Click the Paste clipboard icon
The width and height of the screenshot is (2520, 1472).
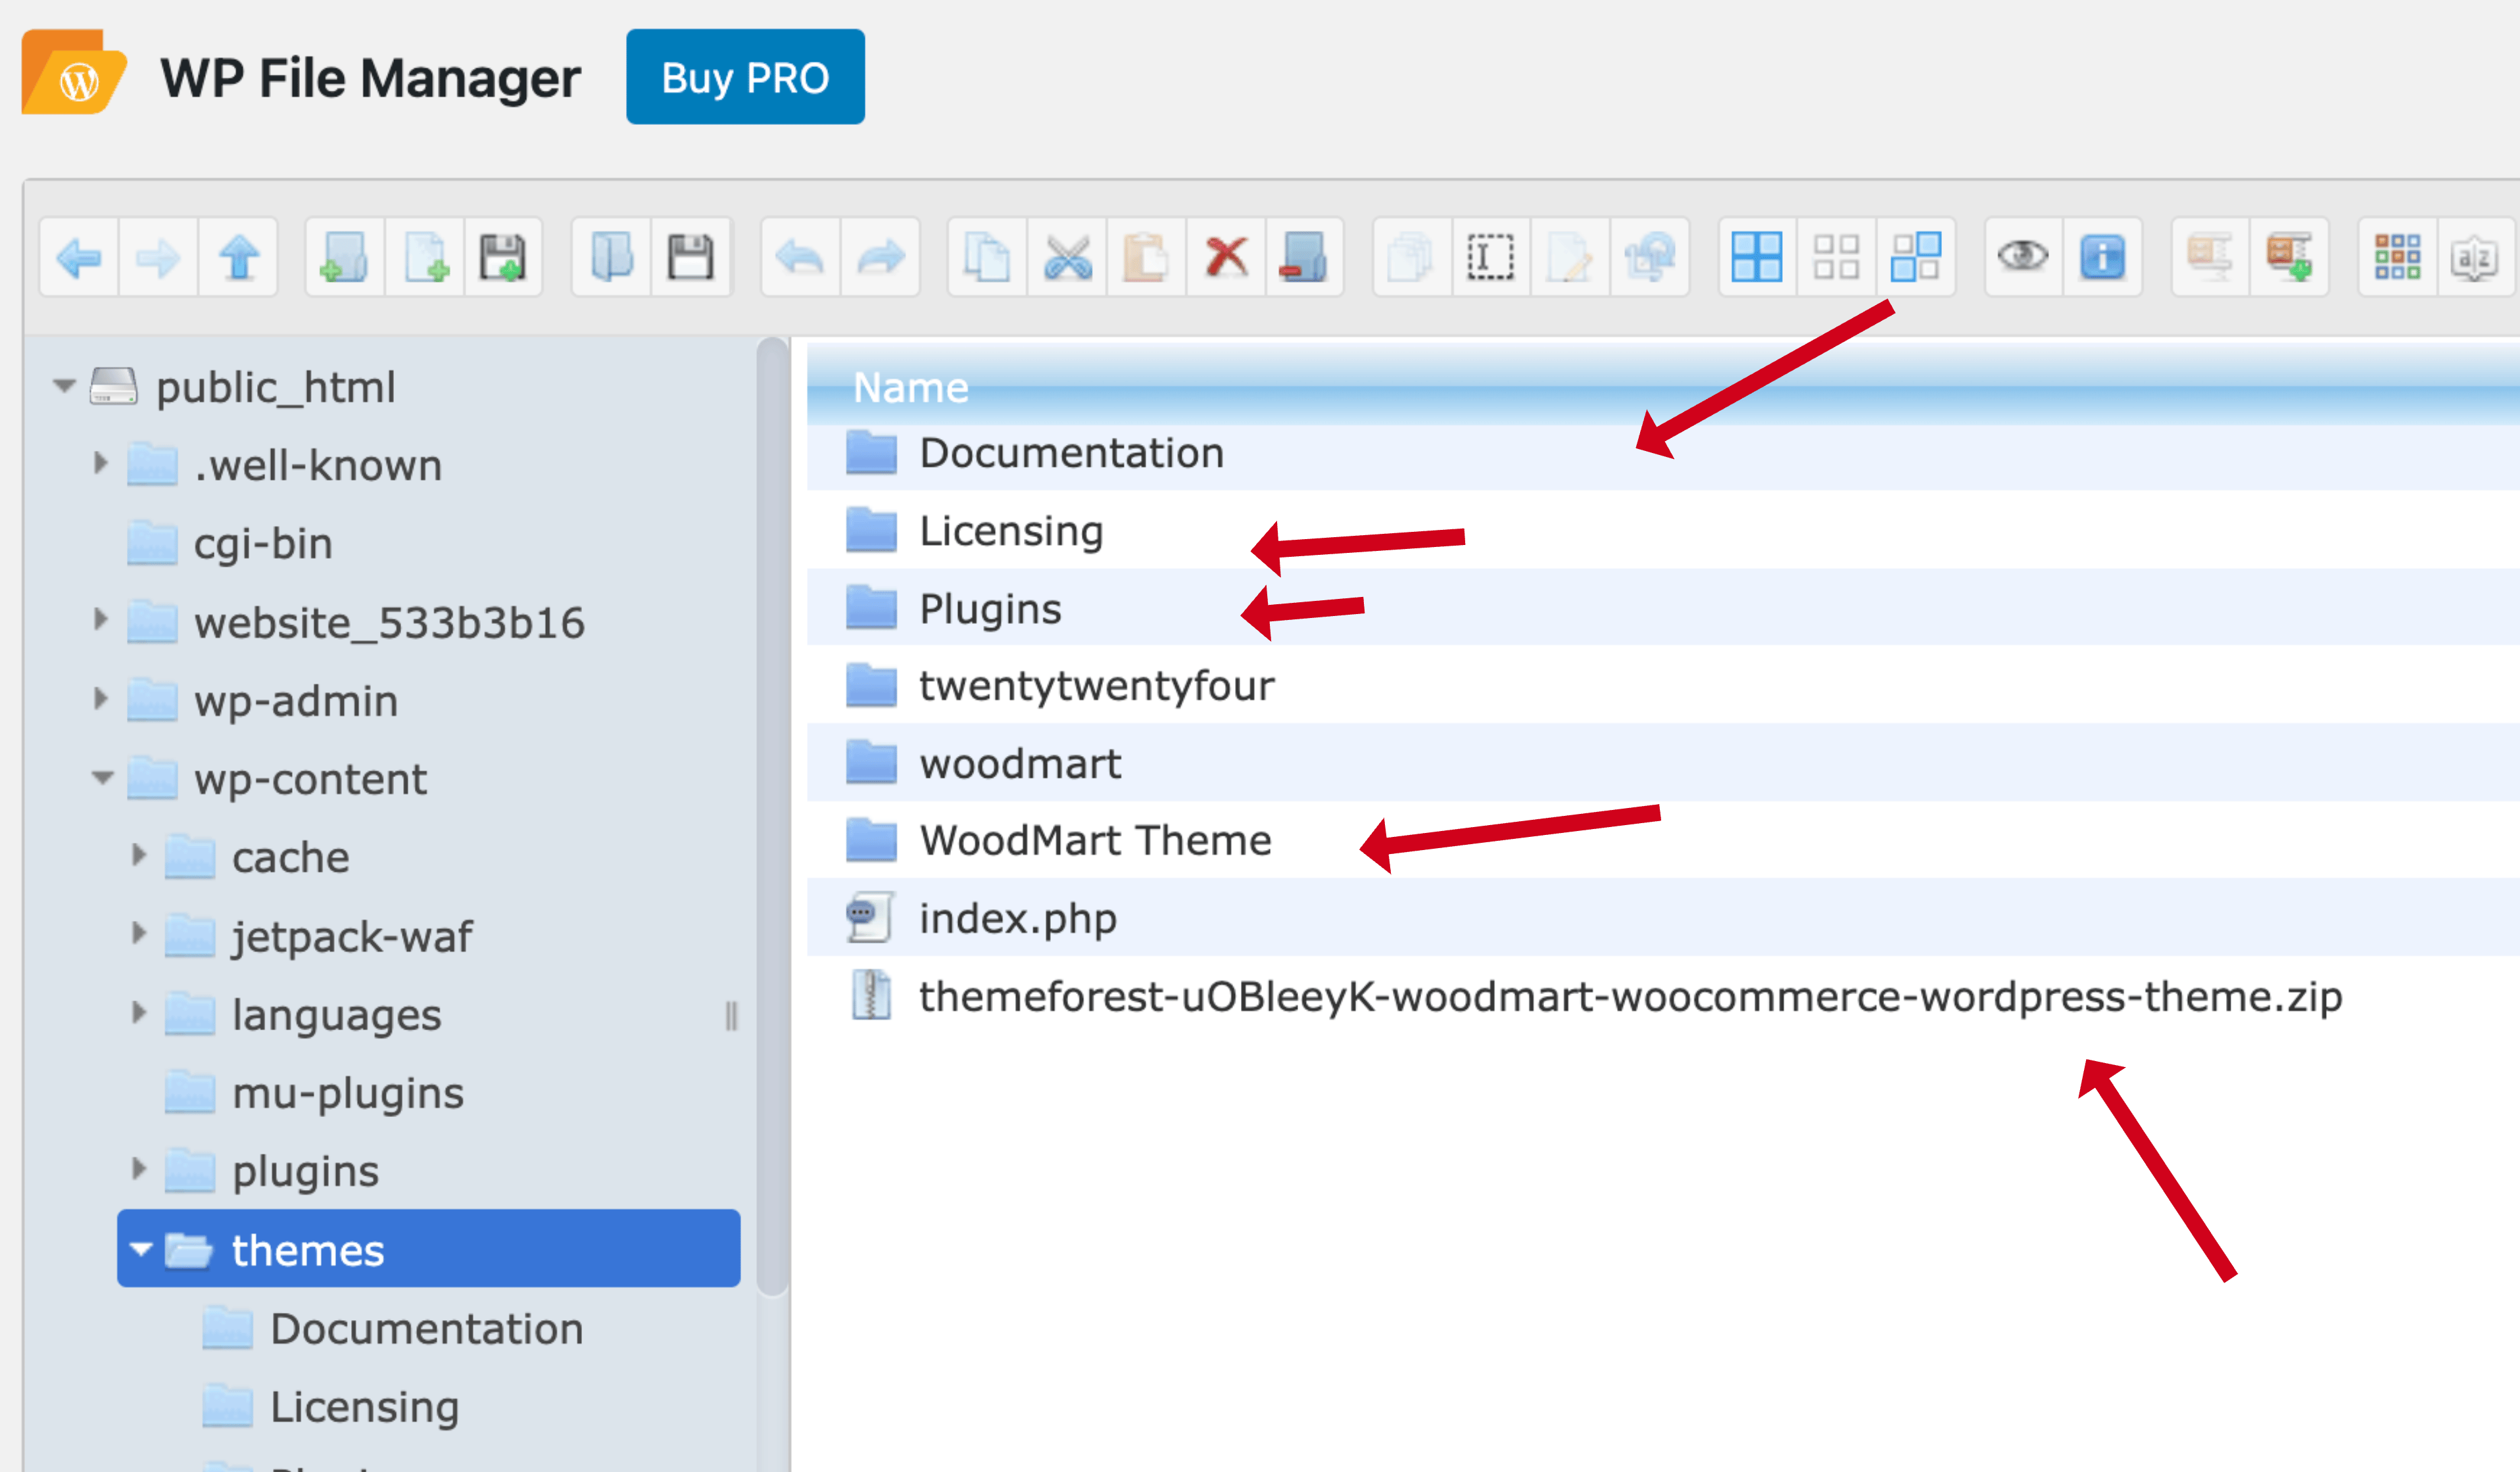(1146, 257)
